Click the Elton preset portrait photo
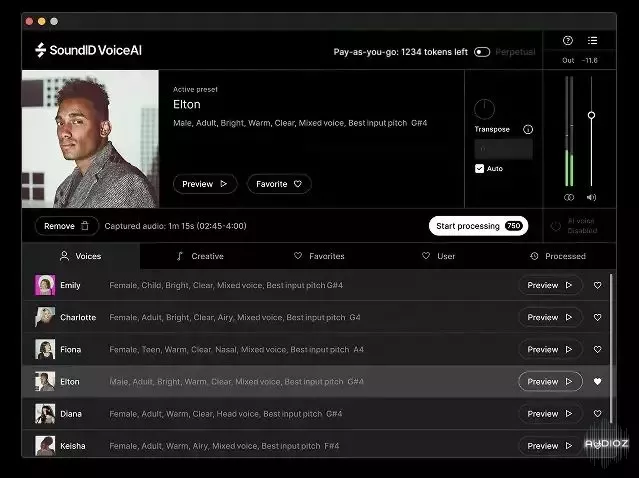Viewport: 639px width, 478px height. pos(90,139)
